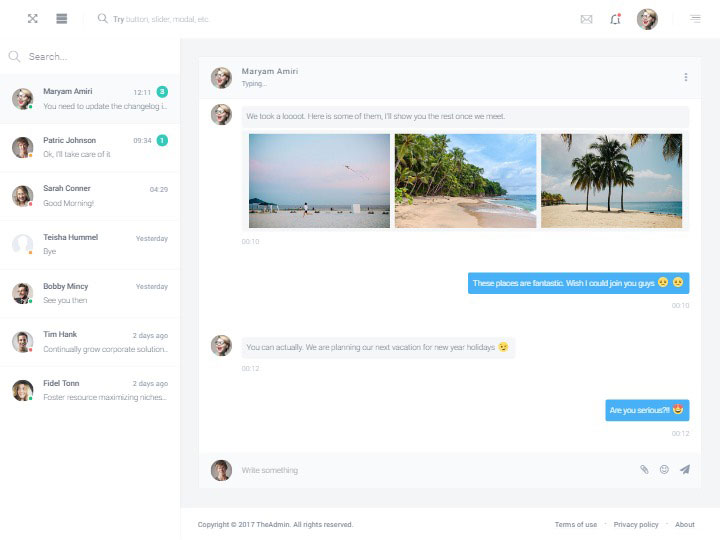This screenshot has height=540, width=720.
Task: Send message with paper plane icon
Action: (x=685, y=469)
